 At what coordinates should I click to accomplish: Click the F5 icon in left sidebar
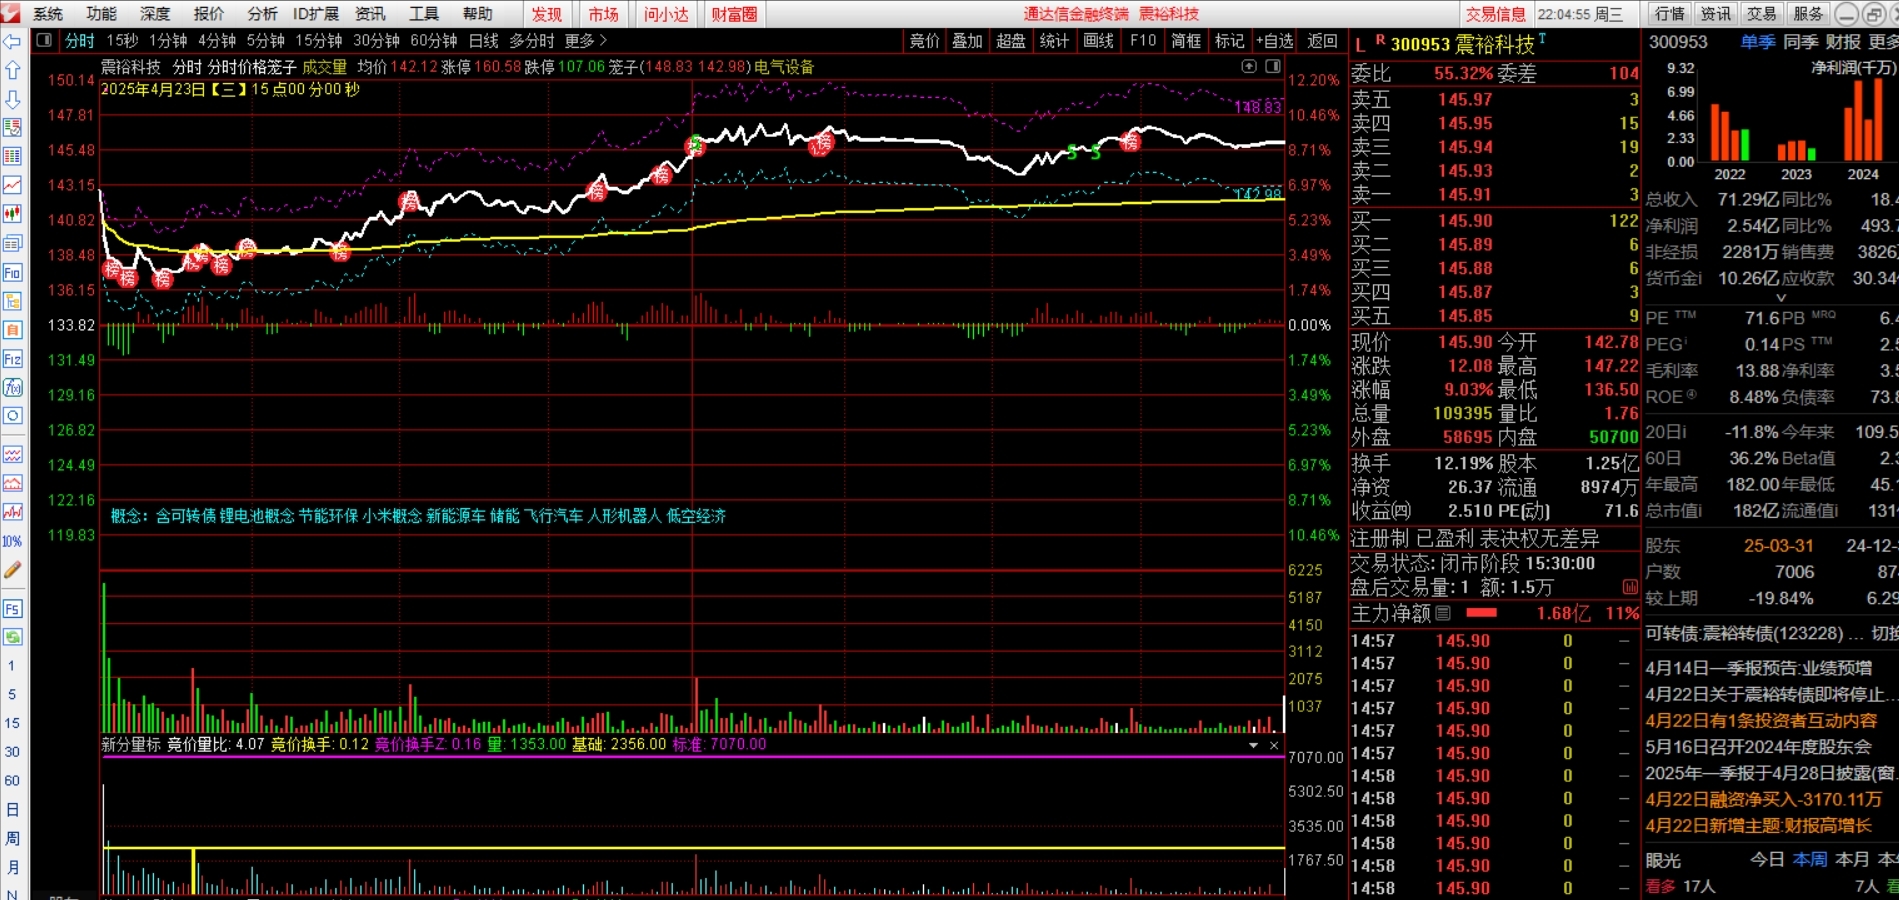(x=13, y=608)
